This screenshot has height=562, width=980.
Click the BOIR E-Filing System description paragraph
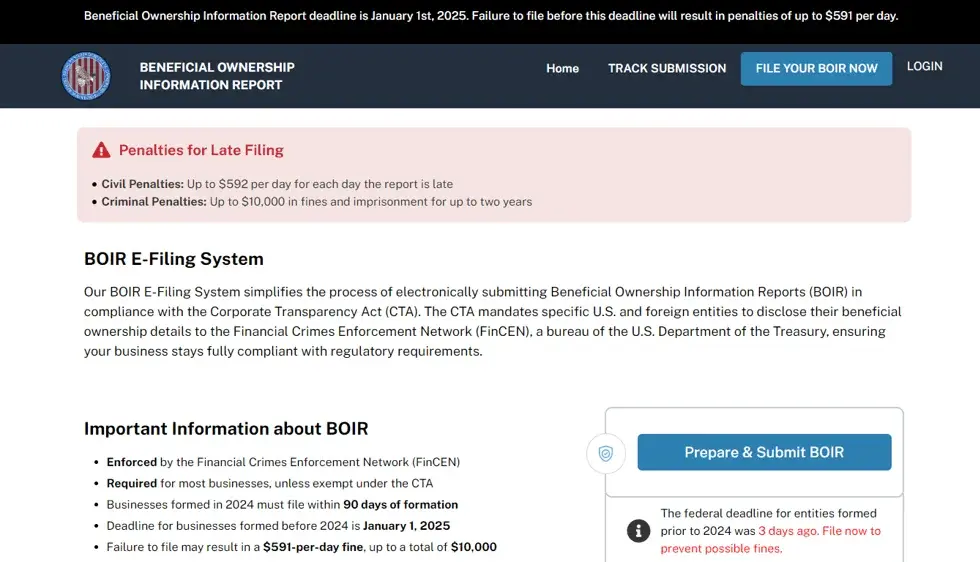492,321
